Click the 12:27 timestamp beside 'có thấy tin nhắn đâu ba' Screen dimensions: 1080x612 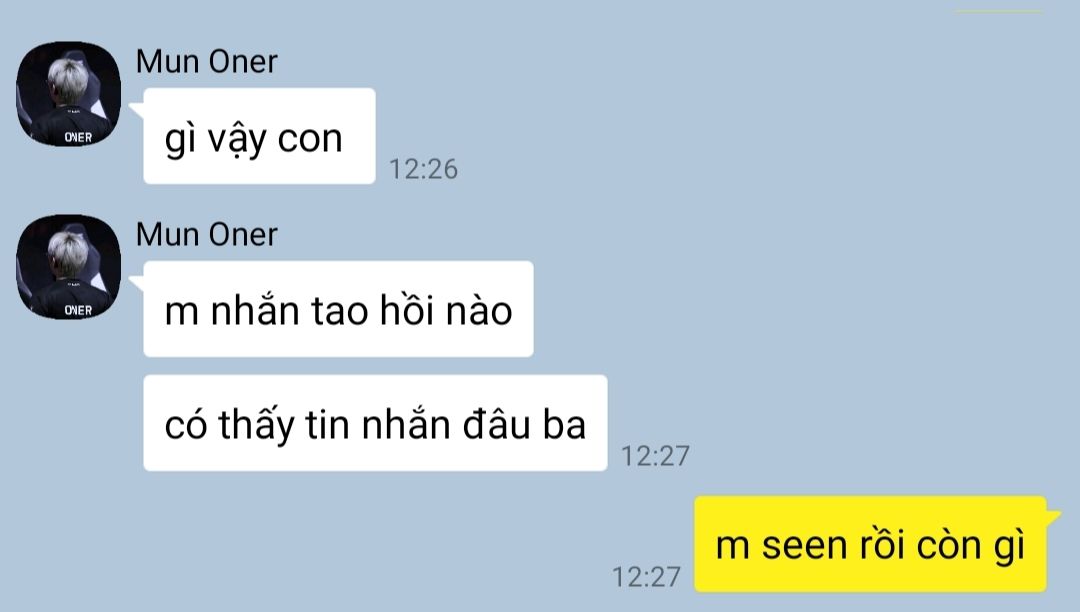coord(655,456)
